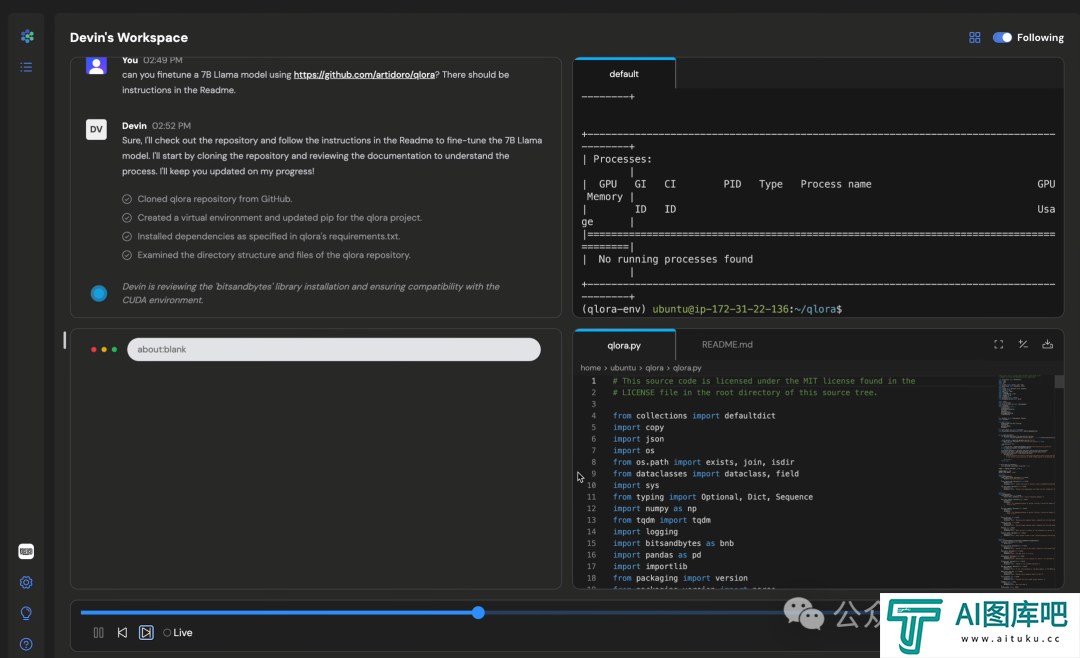Click the yellow browser window dot
Image resolution: width=1080 pixels, height=658 pixels.
104,349
